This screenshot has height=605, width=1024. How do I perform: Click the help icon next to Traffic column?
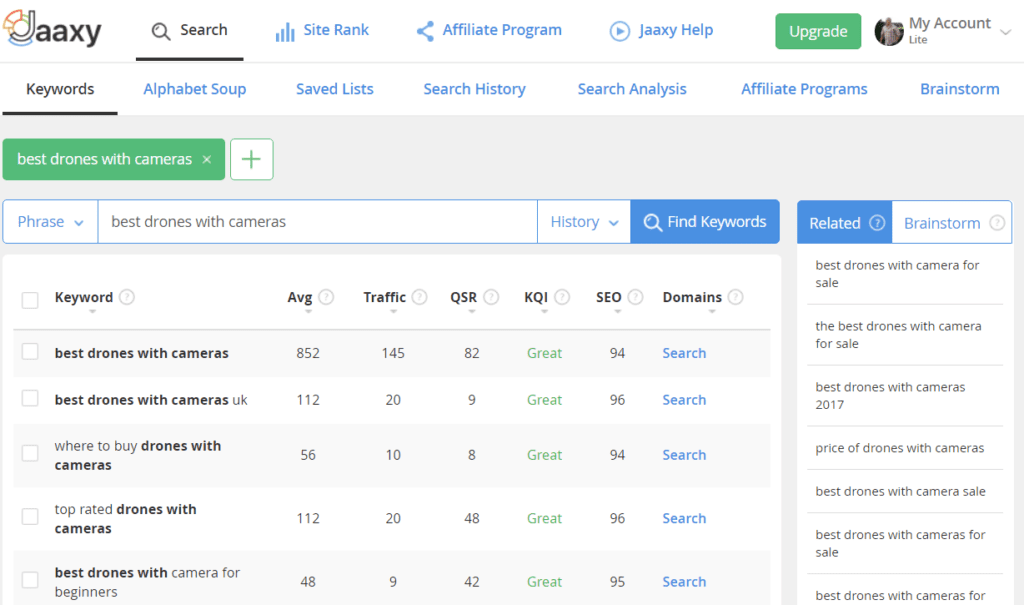pyautogui.click(x=419, y=297)
